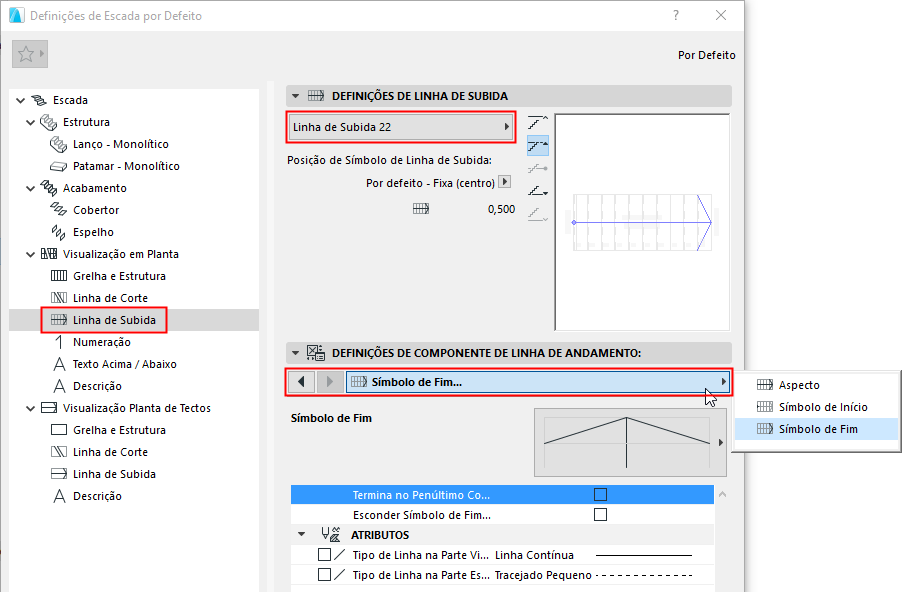The image size is (903, 592).
Task: Open Texto Acima / Abaixo page
Action: point(124,364)
